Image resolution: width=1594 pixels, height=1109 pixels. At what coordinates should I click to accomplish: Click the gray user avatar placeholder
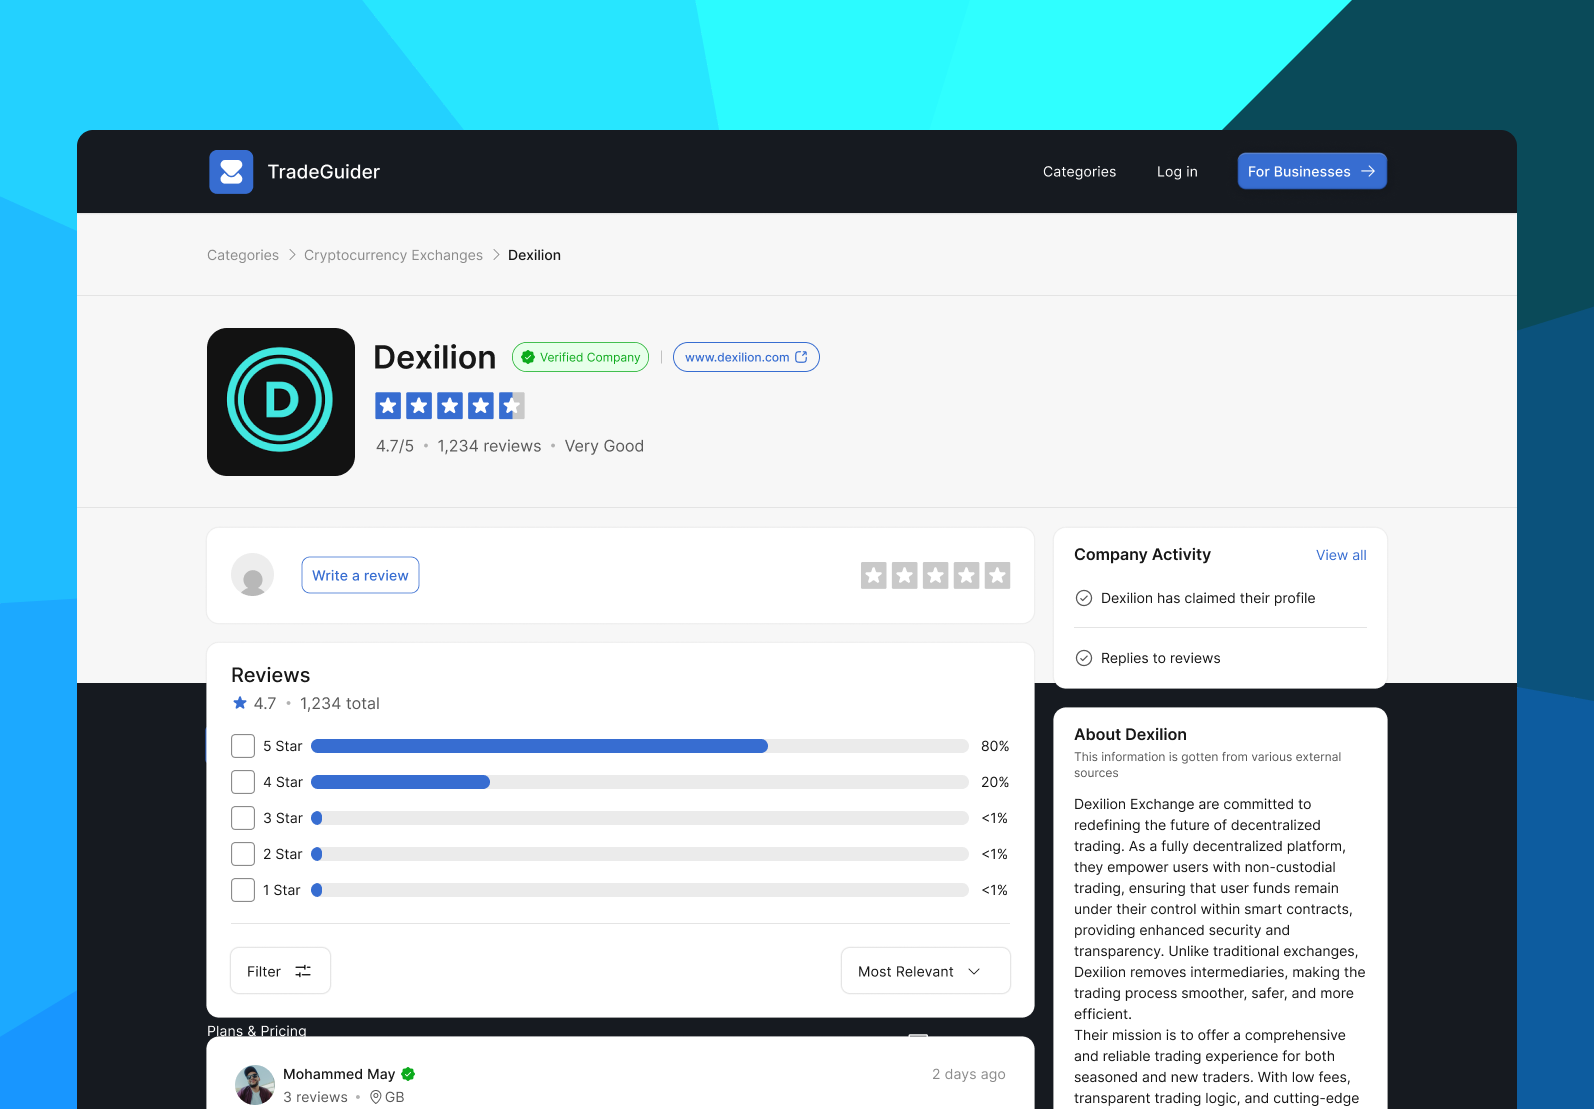coord(253,575)
